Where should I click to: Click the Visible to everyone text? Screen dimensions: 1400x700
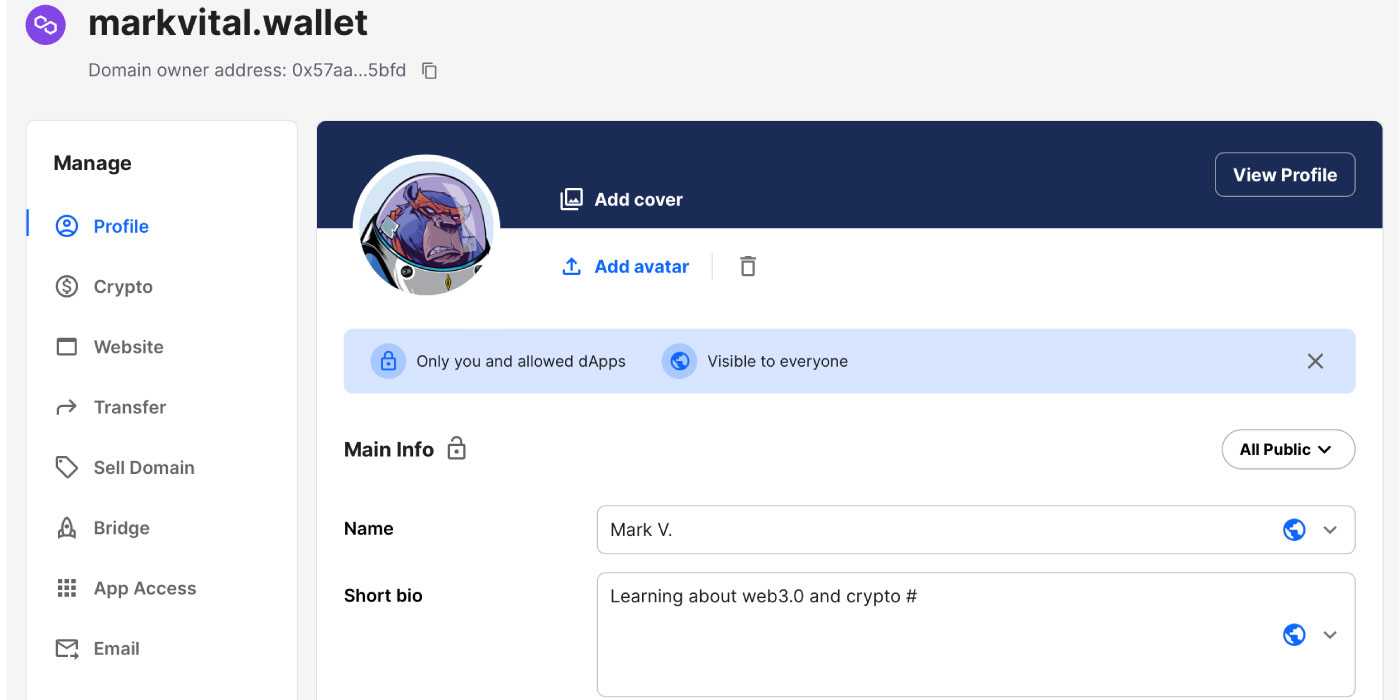[777, 361]
